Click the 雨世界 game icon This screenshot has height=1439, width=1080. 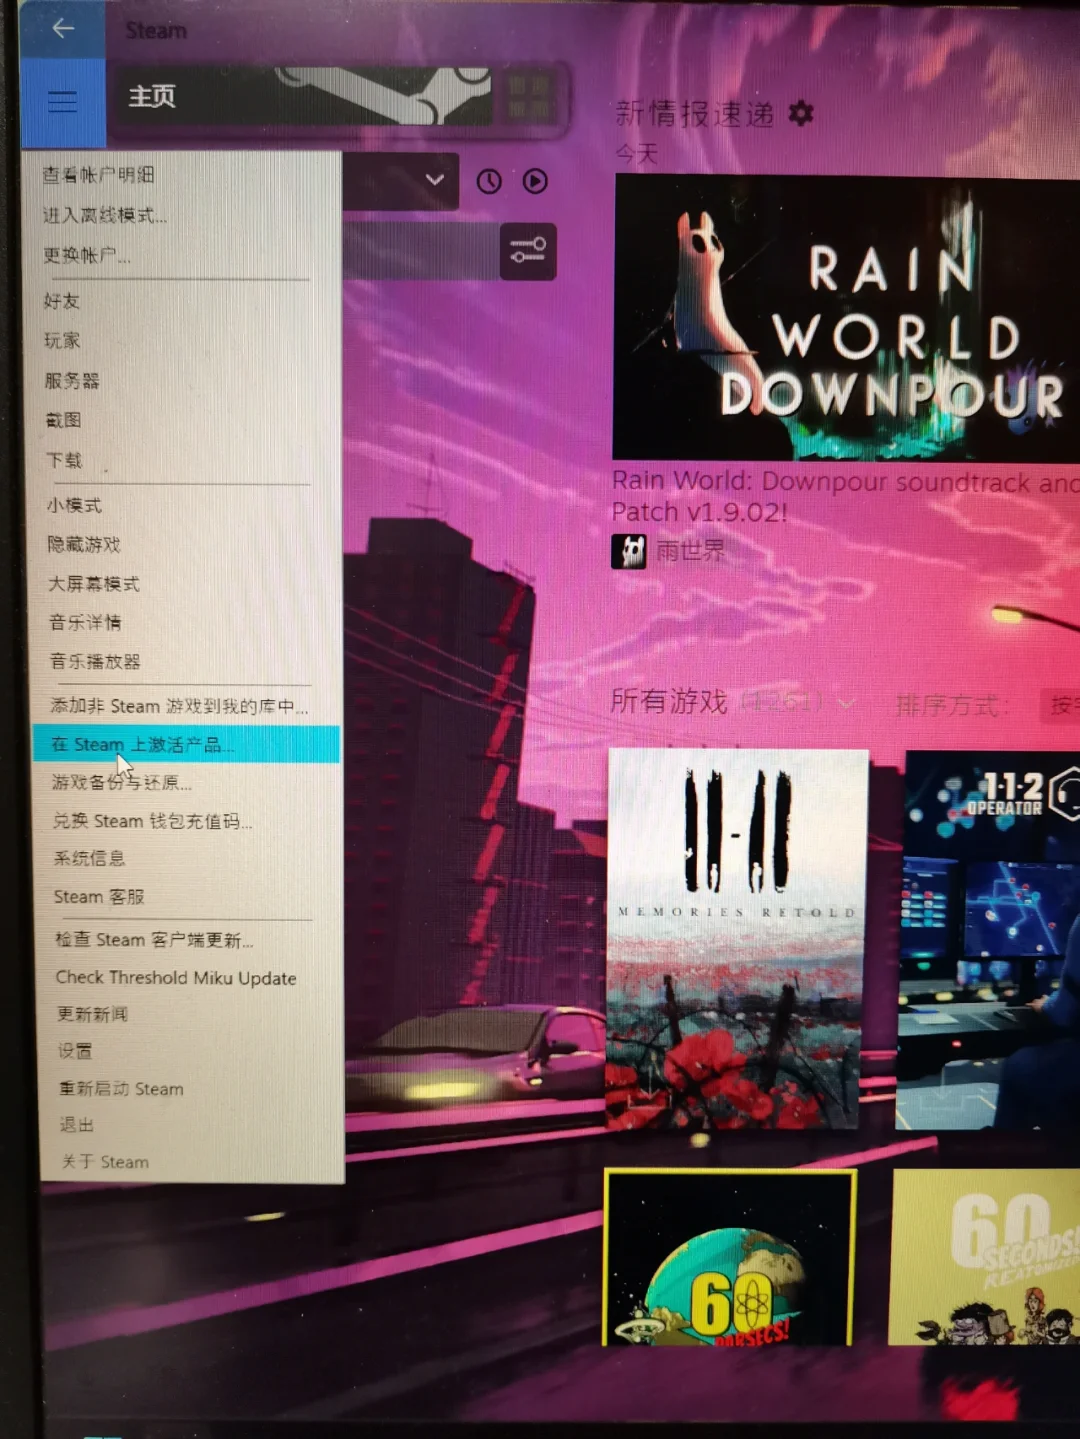[628, 551]
